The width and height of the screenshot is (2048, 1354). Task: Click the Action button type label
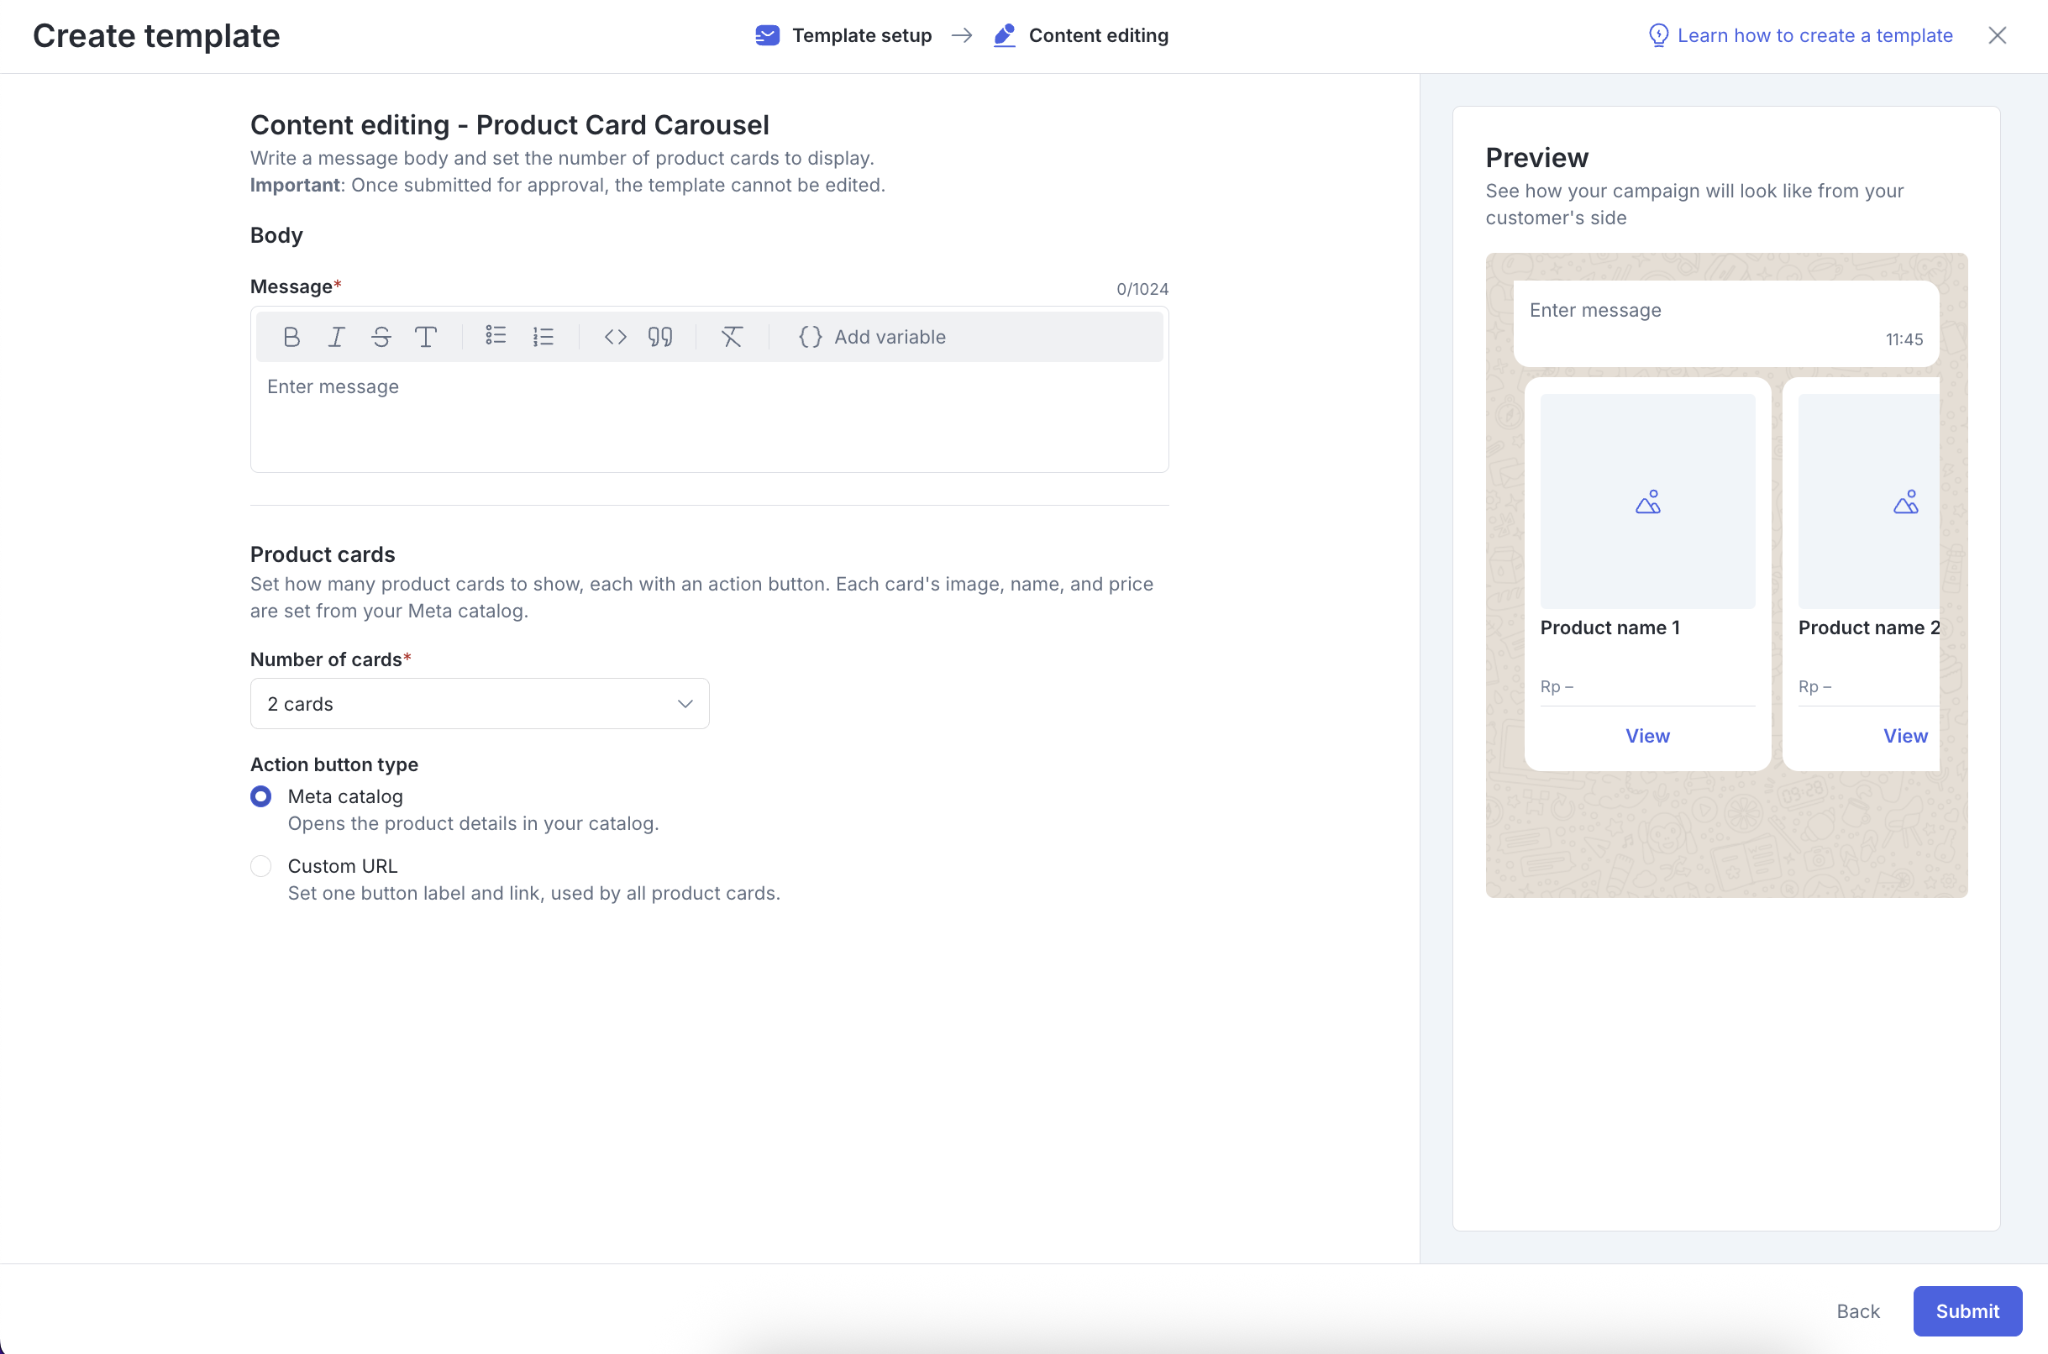pyautogui.click(x=334, y=765)
